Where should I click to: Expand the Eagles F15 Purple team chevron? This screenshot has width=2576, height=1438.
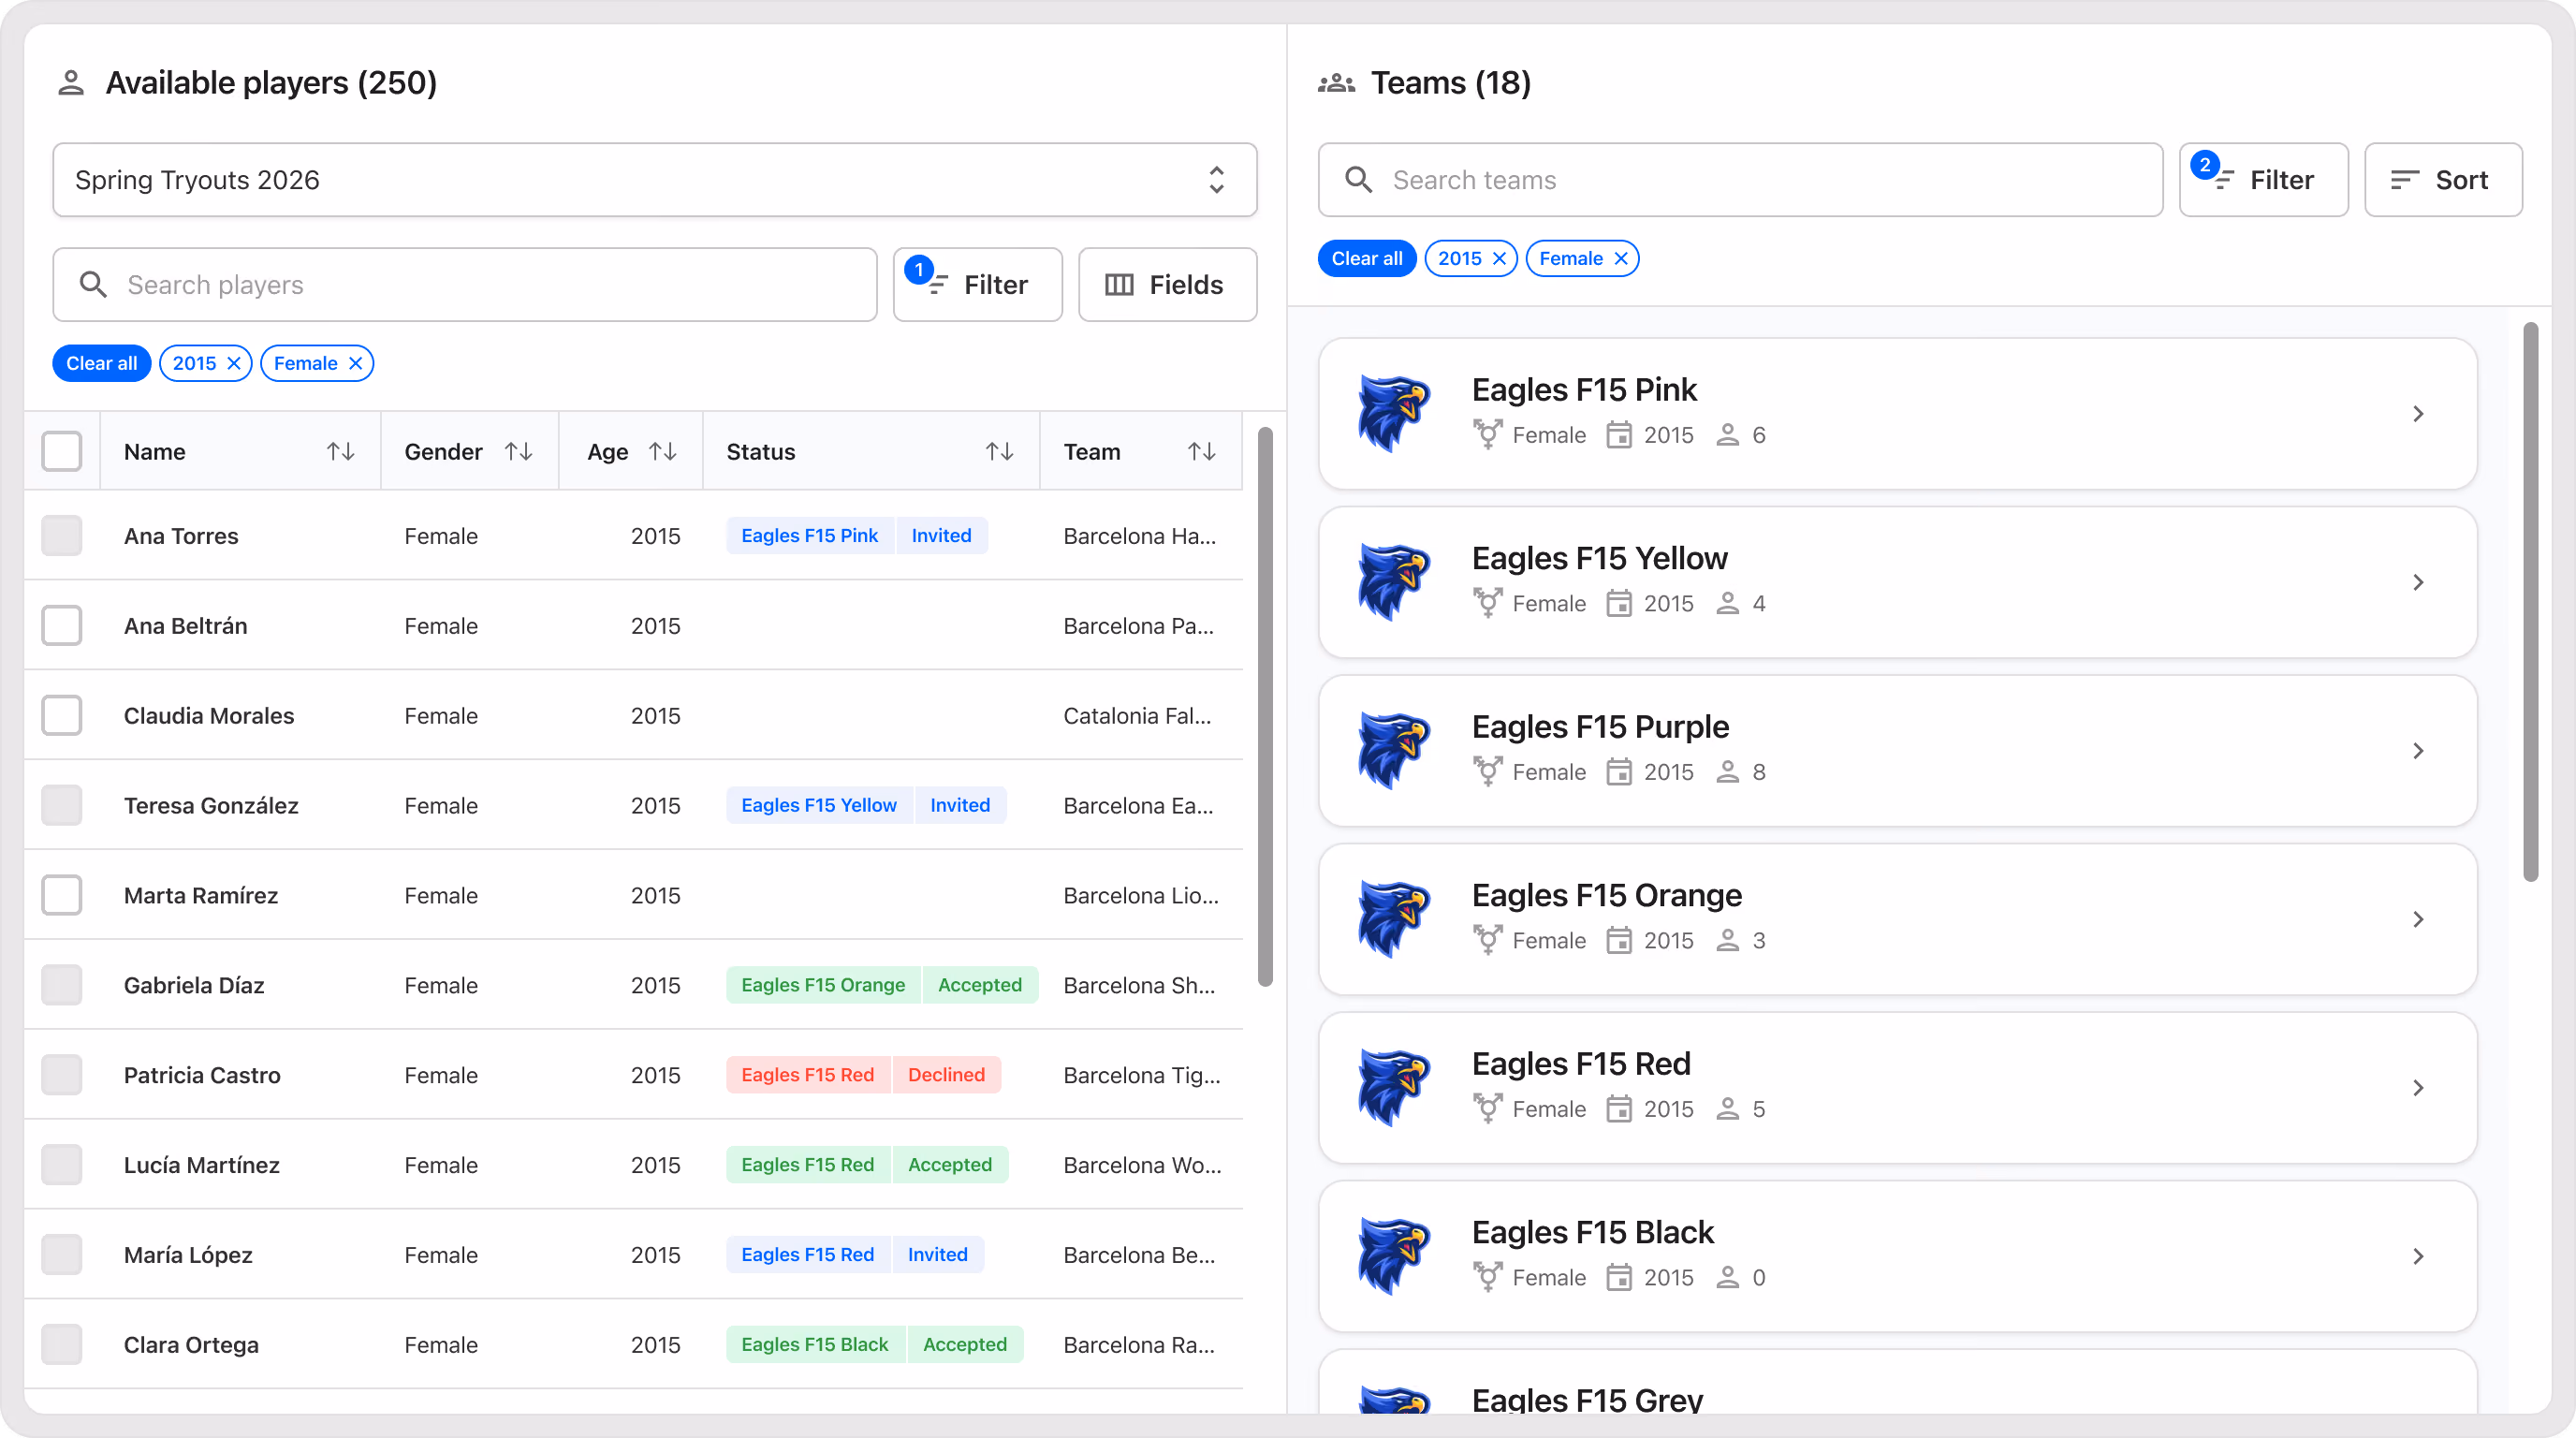pos(2418,751)
